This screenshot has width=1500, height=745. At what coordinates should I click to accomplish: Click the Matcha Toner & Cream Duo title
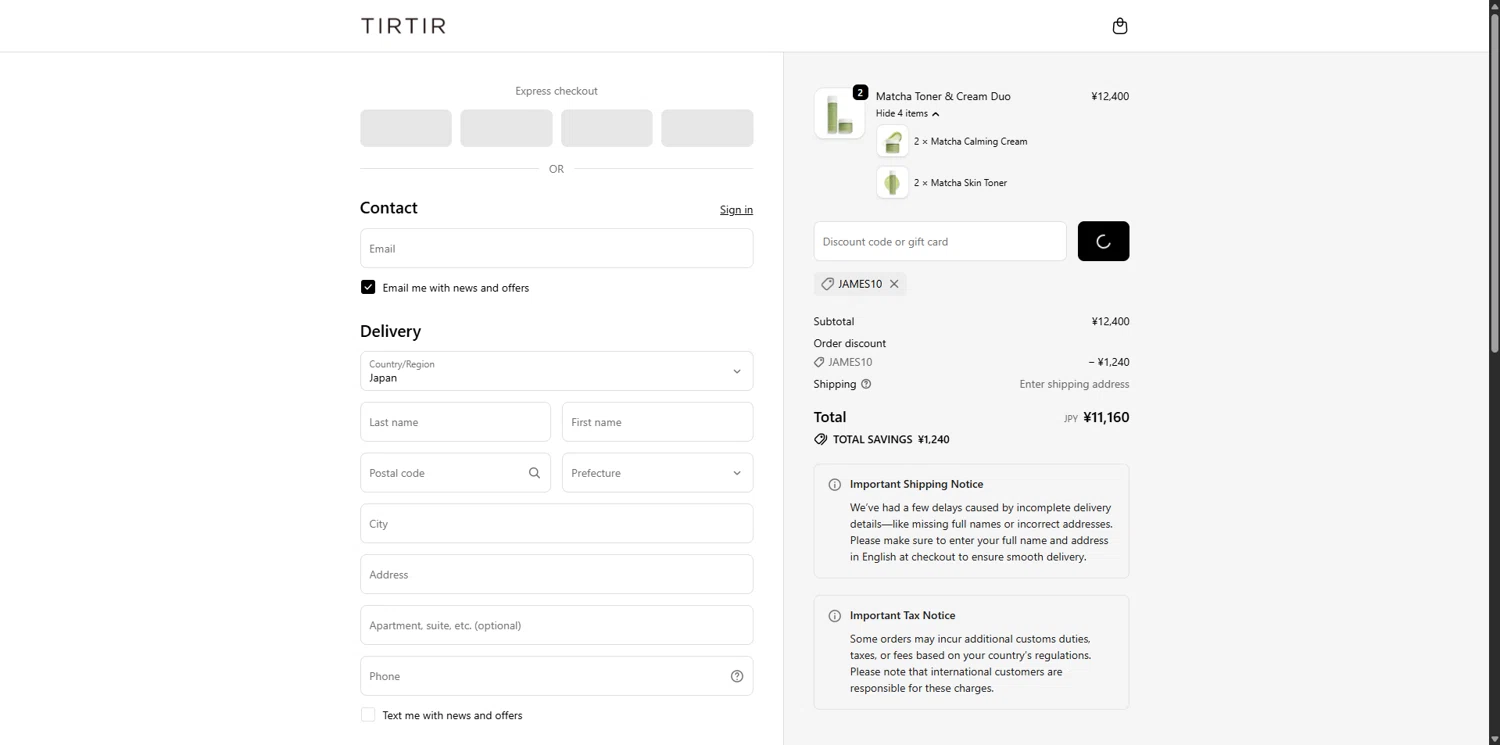pos(943,96)
